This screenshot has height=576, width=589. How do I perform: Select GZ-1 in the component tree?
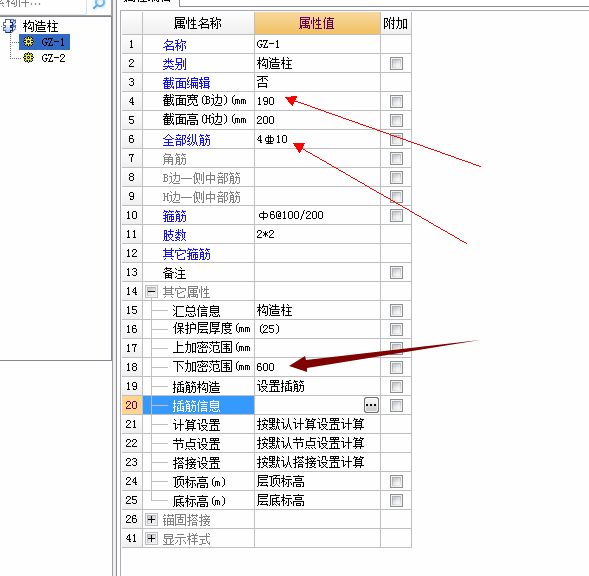[x=53, y=42]
